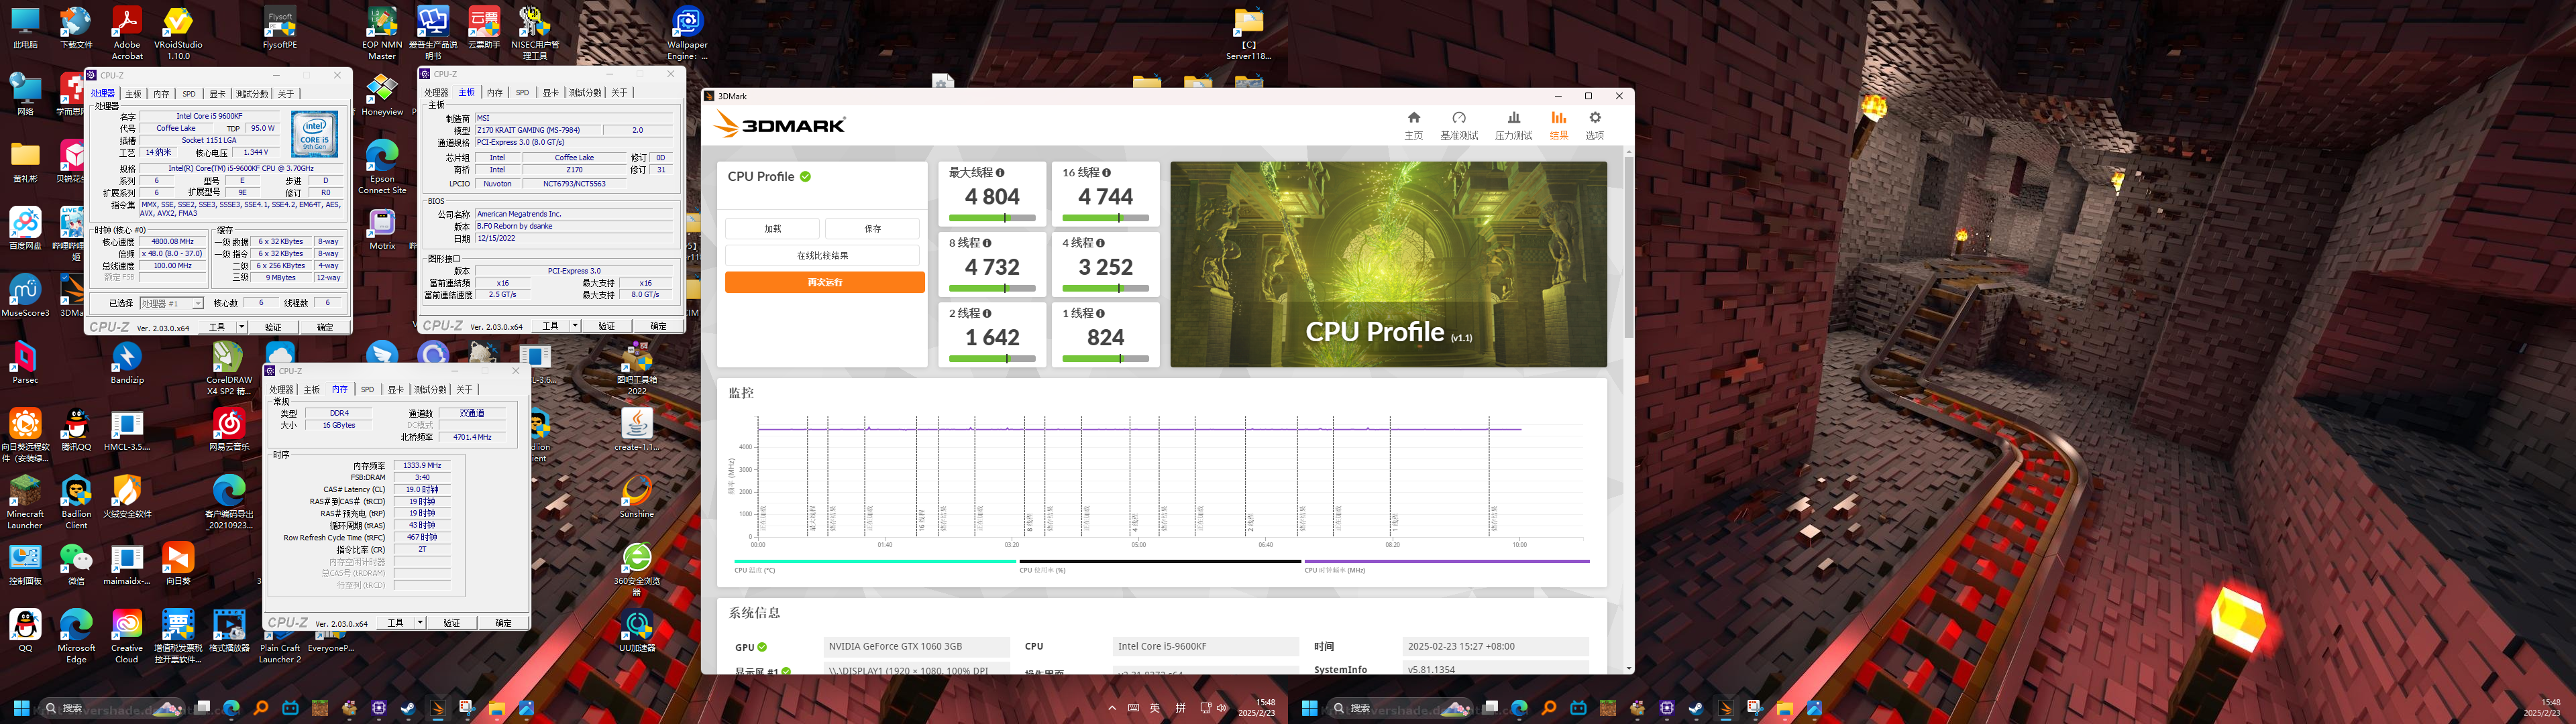This screenshot has height=724, width=2576.
Task: Open 压力测试 stress tests in 3DMark
Action: 1513,125
